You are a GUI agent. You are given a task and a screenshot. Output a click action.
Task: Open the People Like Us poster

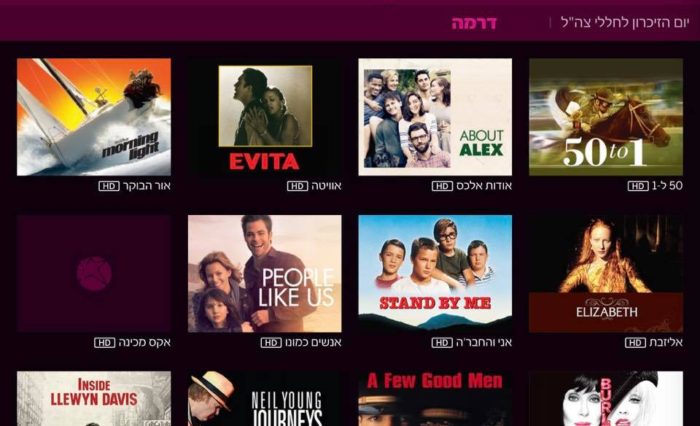[x=265, y=274]
